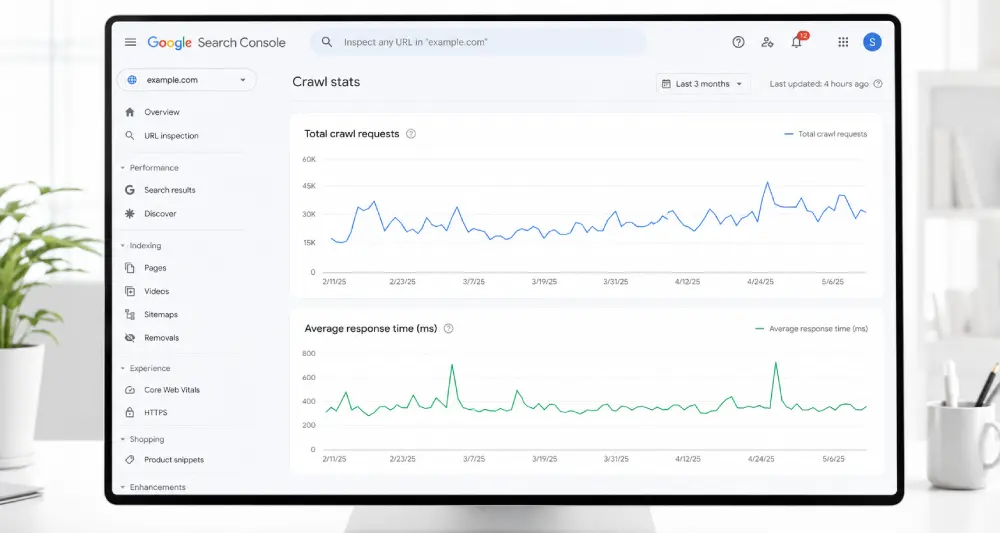Click help icon beside Average response time

pos(448,329)
